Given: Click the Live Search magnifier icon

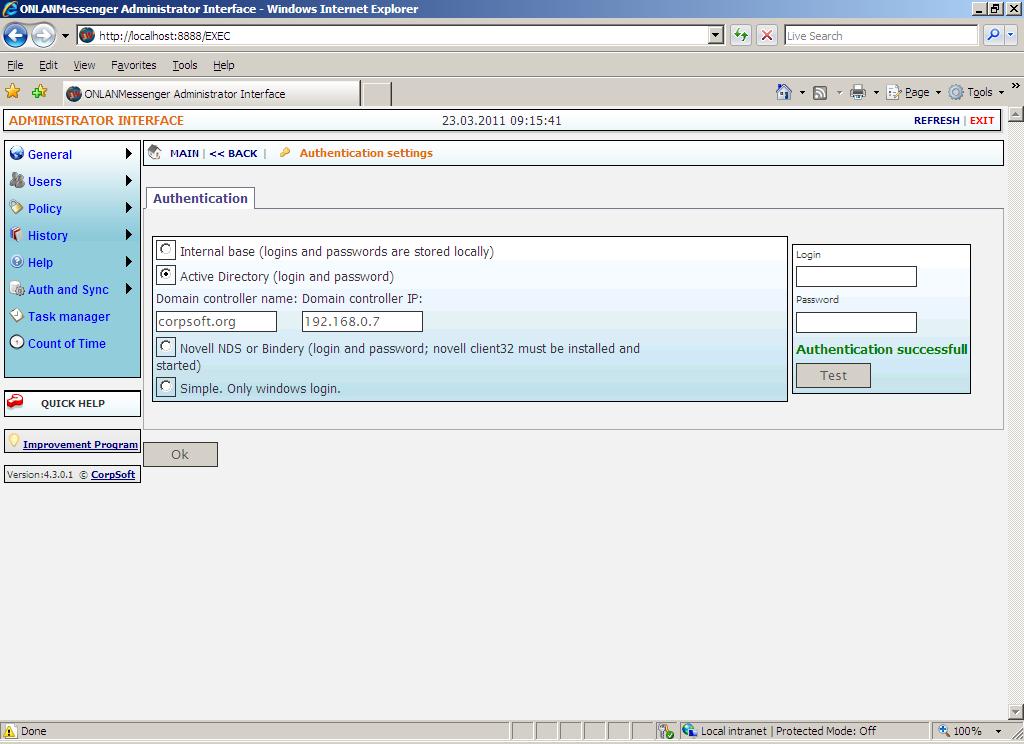Looking at the screenshot, I should (993, 35).
